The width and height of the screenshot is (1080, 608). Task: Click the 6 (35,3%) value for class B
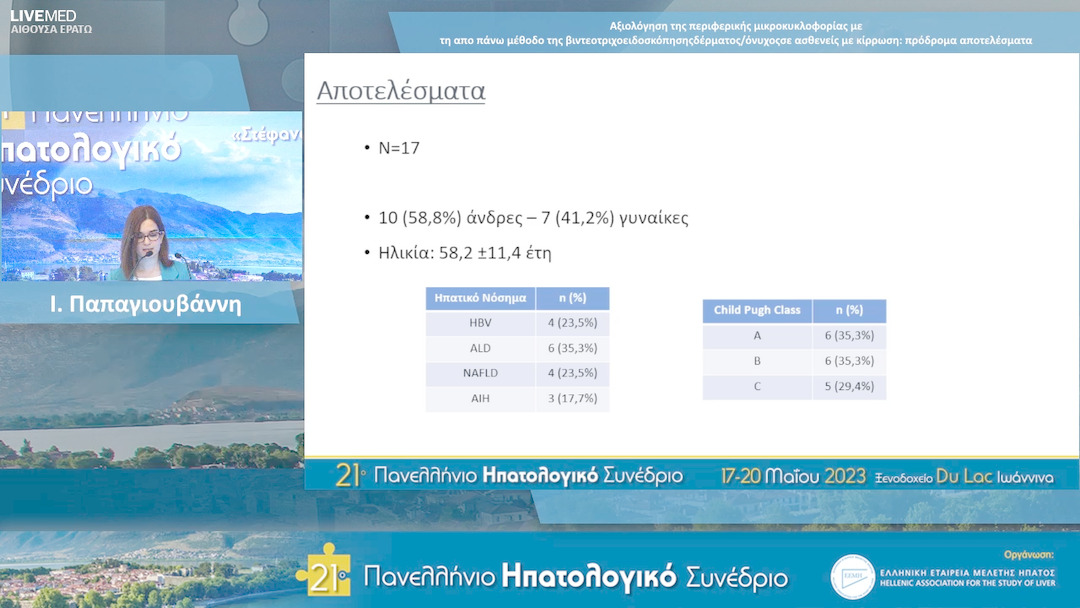(x=849, y=361)
